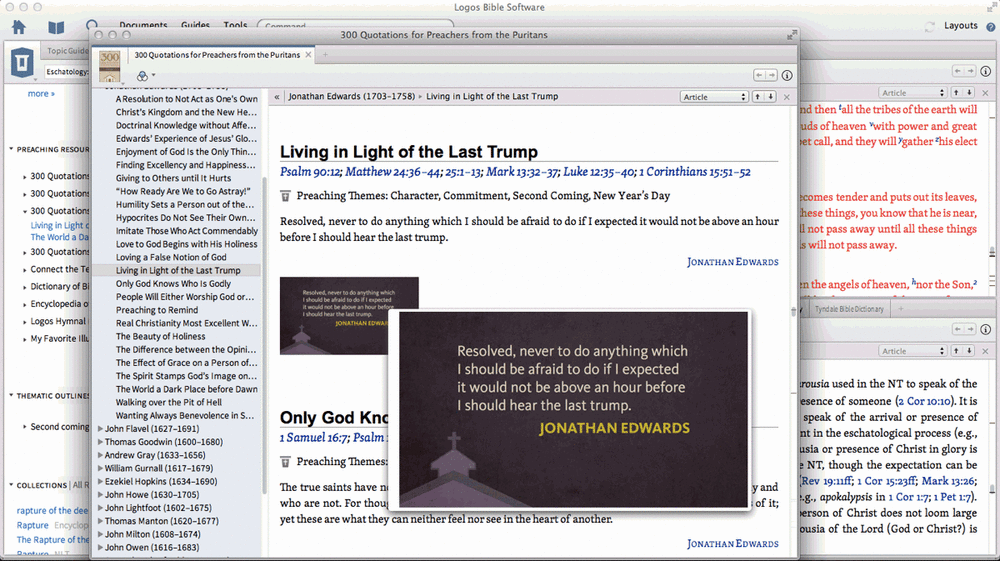This screenshot has width=1000, height=561.
Task: Select the Tyndale Bible Dictionary tab
Action: click(849, 309)
